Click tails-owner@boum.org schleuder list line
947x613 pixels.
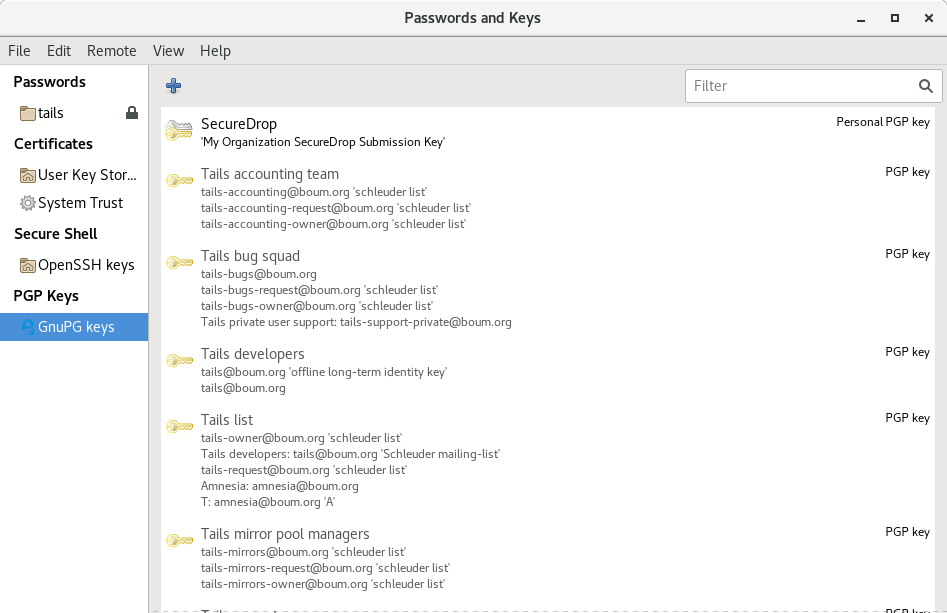click(301, 438)
